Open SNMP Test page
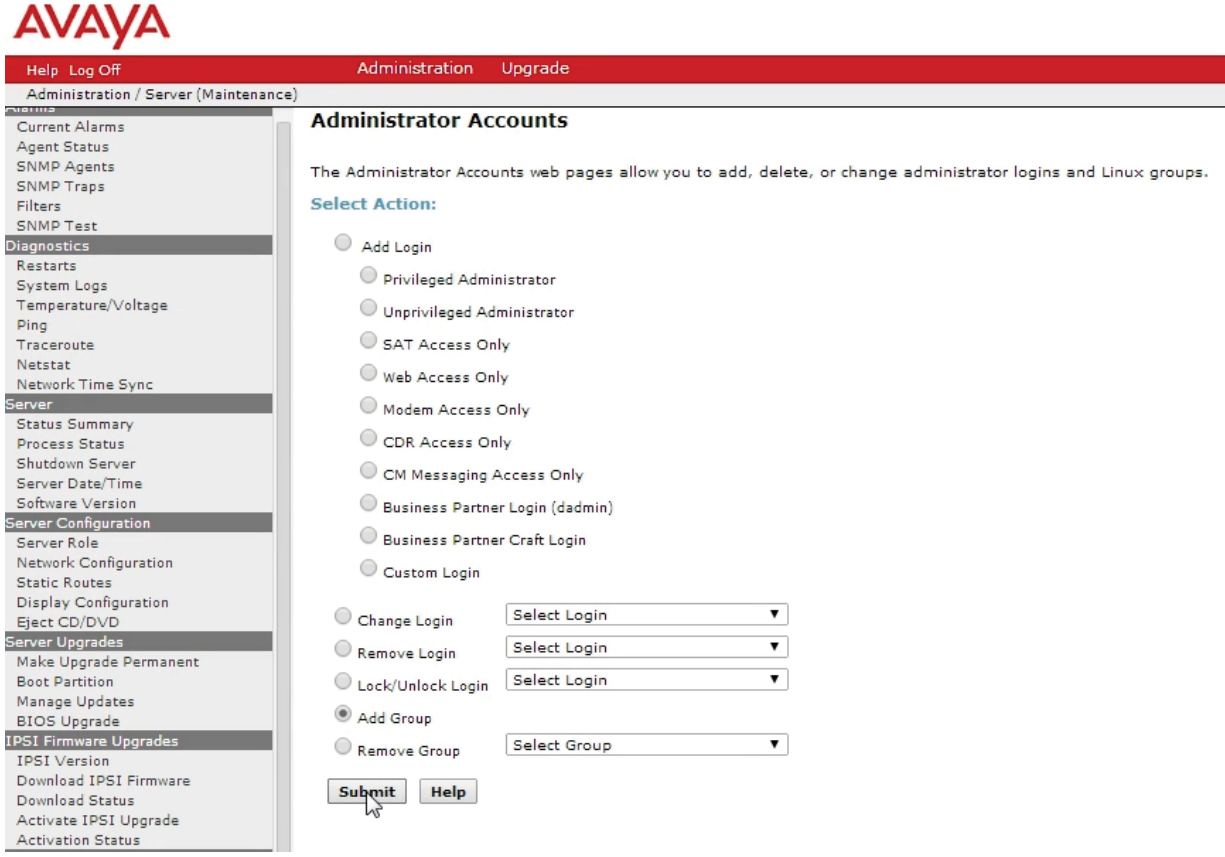 [x=57, y=226]
